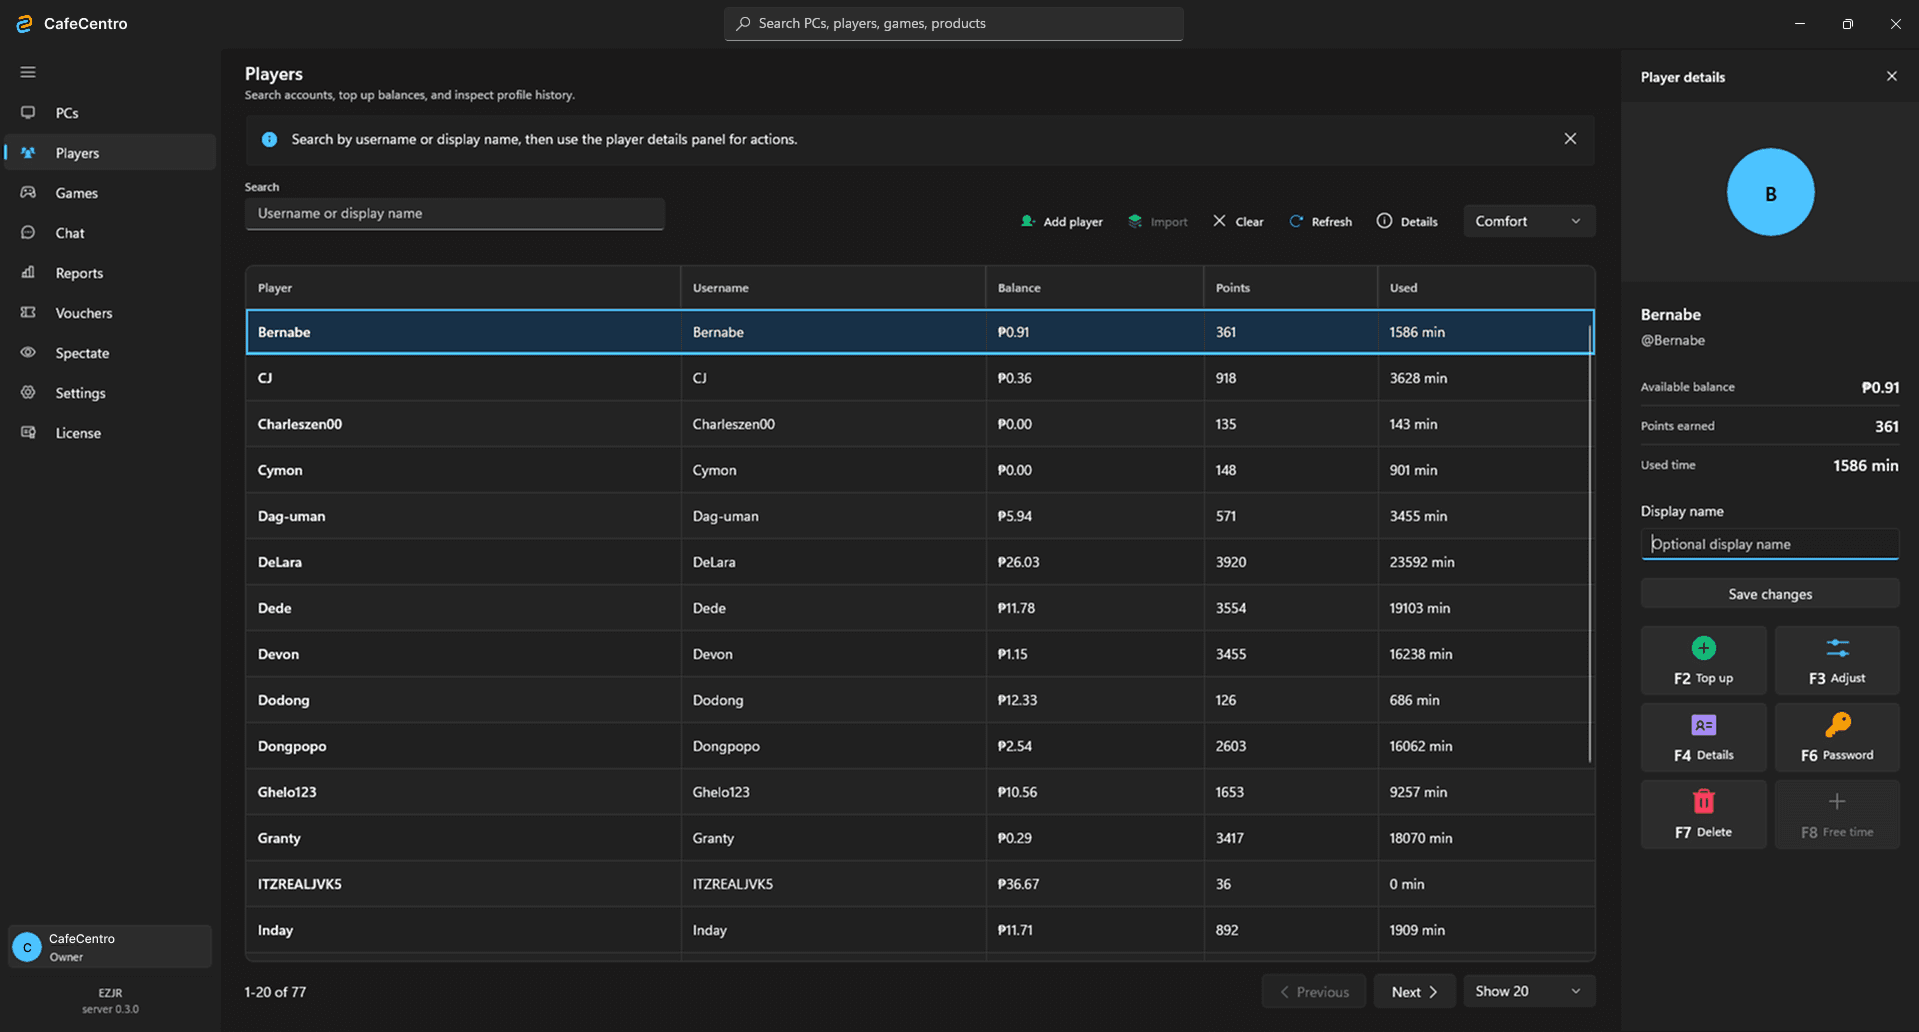Open the Chat section

click(x=110, y=233)
